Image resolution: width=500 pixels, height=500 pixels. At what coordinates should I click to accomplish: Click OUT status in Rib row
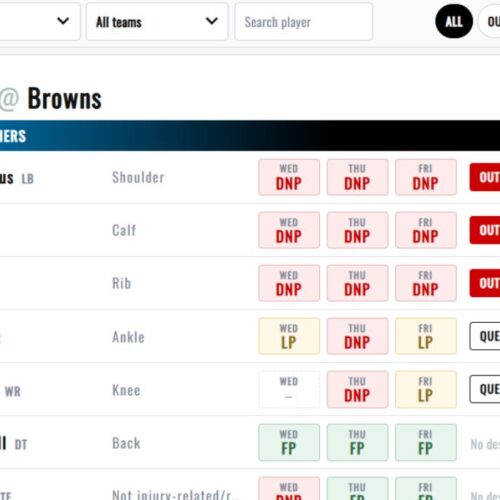coord(485,283)
